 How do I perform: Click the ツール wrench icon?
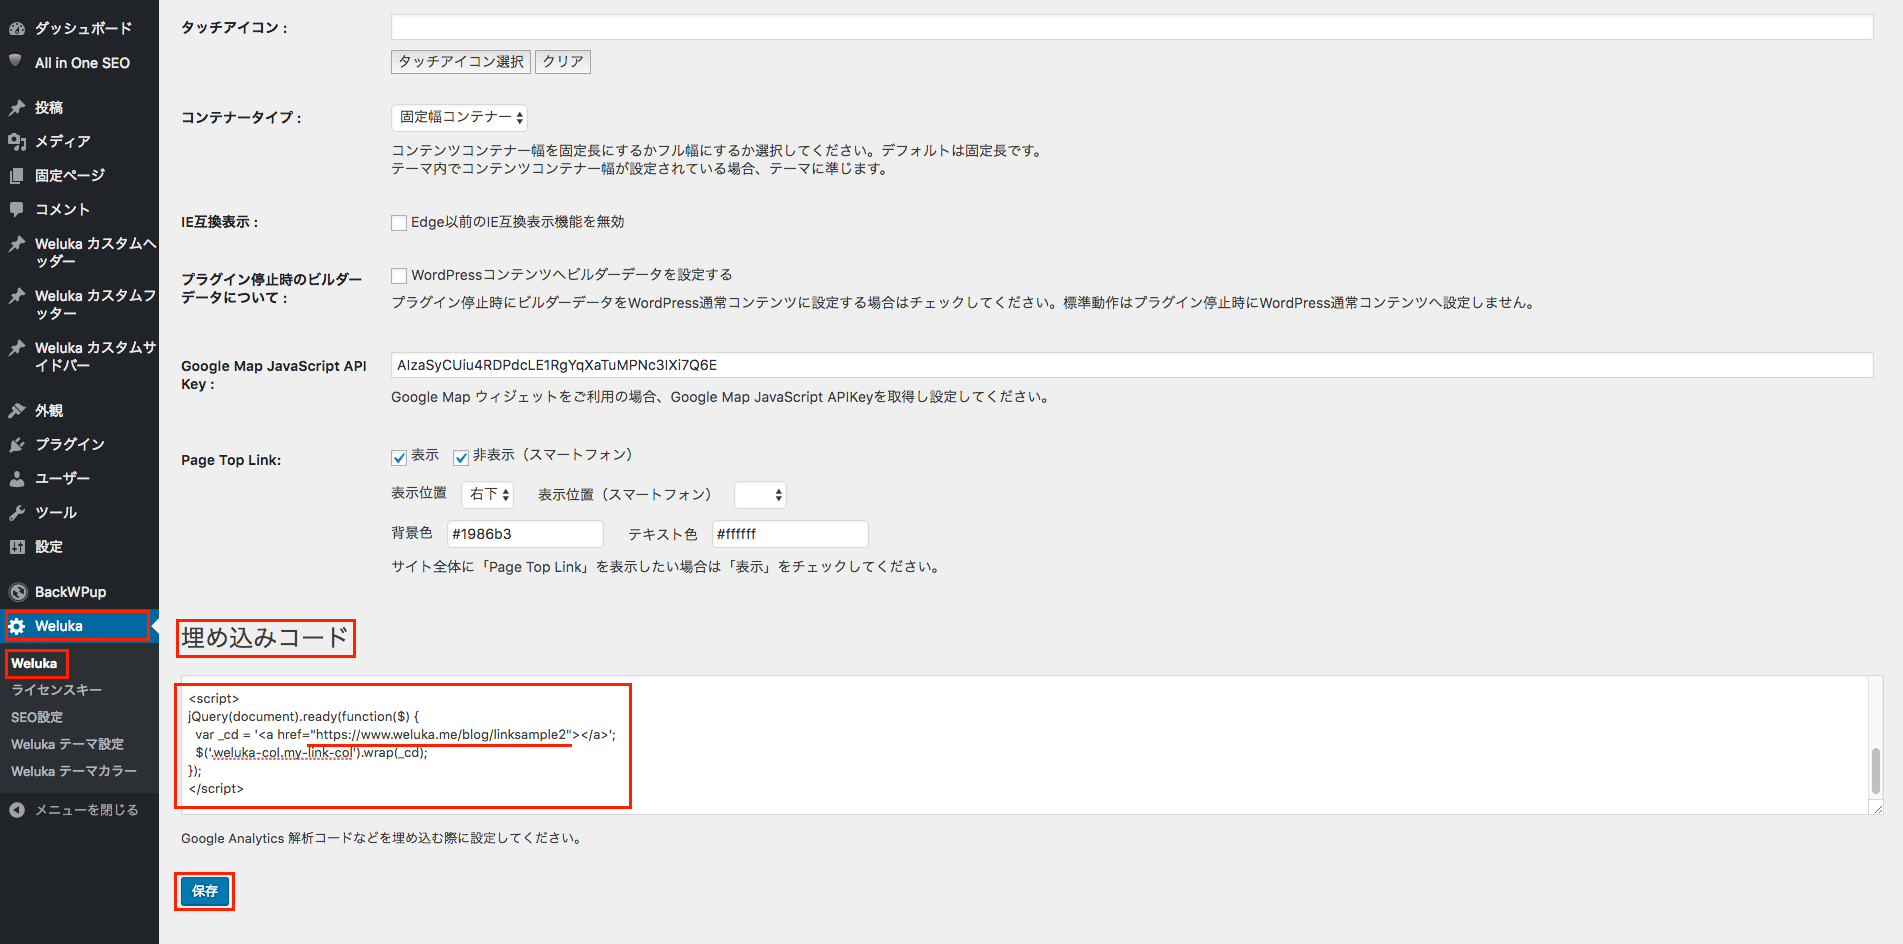[x=17, y=512]
